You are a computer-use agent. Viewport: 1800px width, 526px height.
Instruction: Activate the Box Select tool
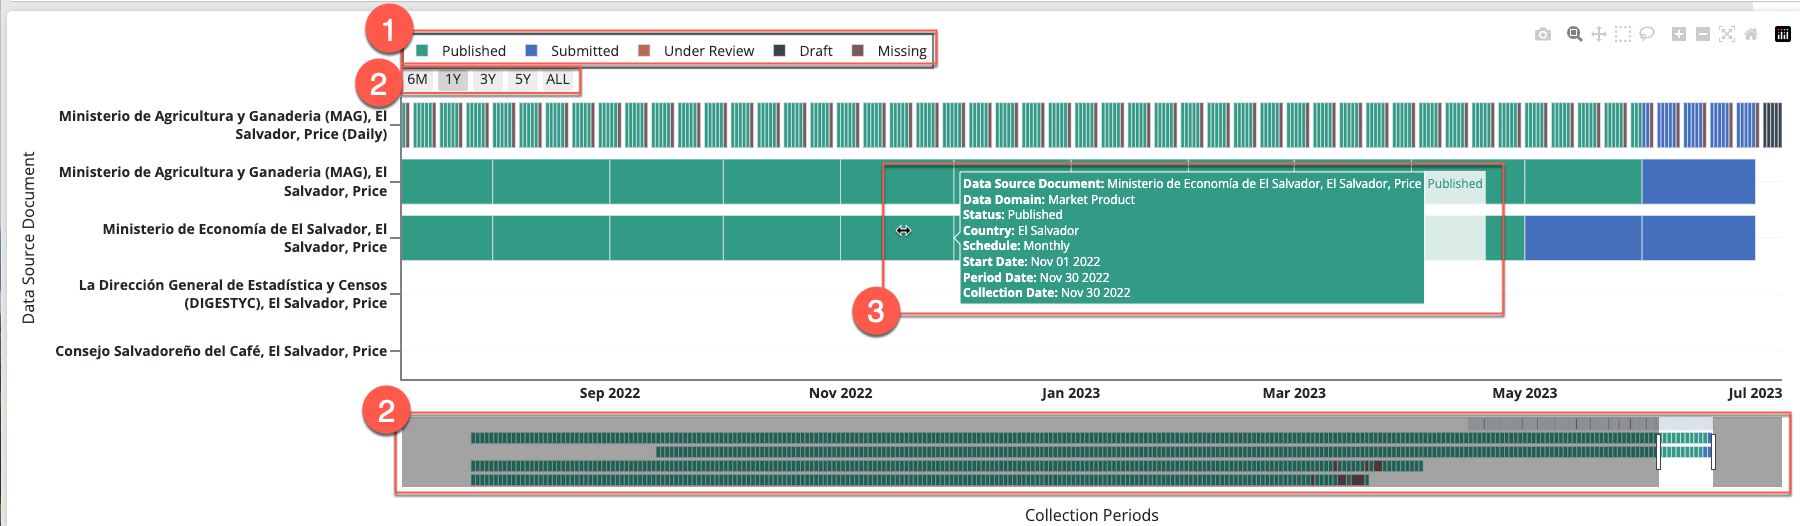coord(1622,34)
